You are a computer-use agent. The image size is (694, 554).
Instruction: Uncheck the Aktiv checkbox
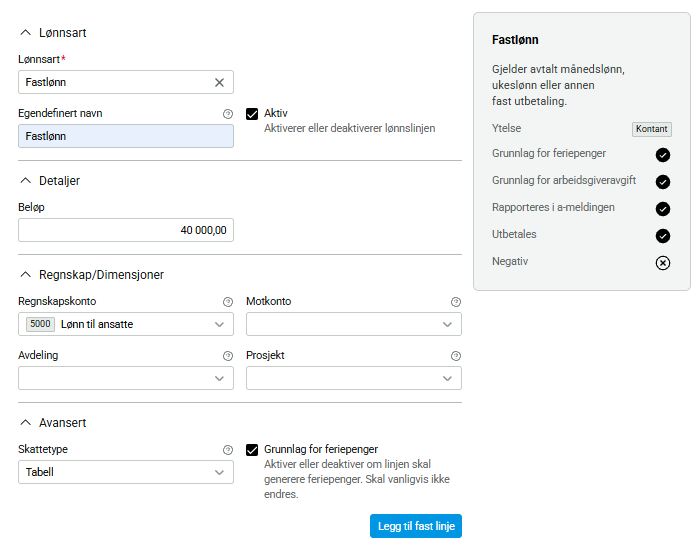click(x=252, y=114)
